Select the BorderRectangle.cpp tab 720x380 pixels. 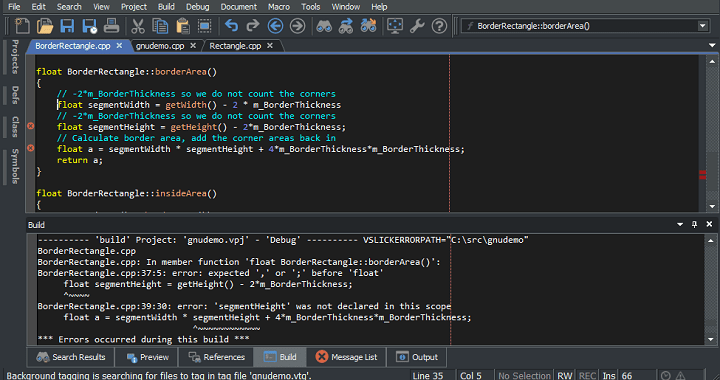pos(73,46)
